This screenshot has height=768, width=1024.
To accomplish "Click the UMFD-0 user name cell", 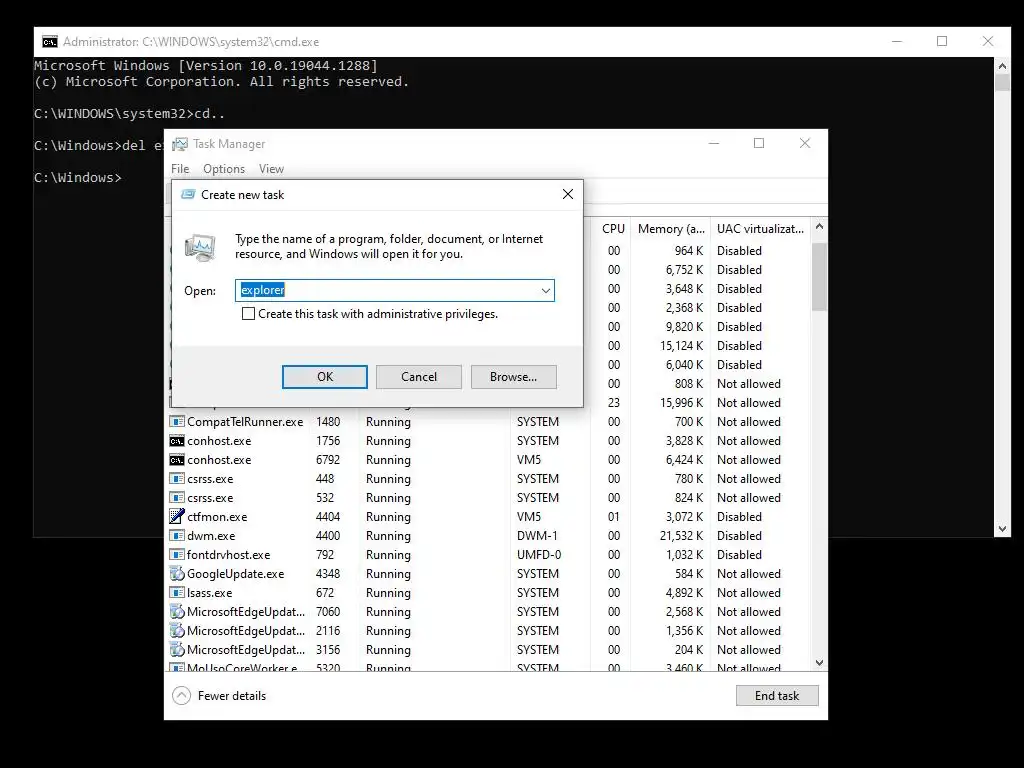I will point(539,554).
